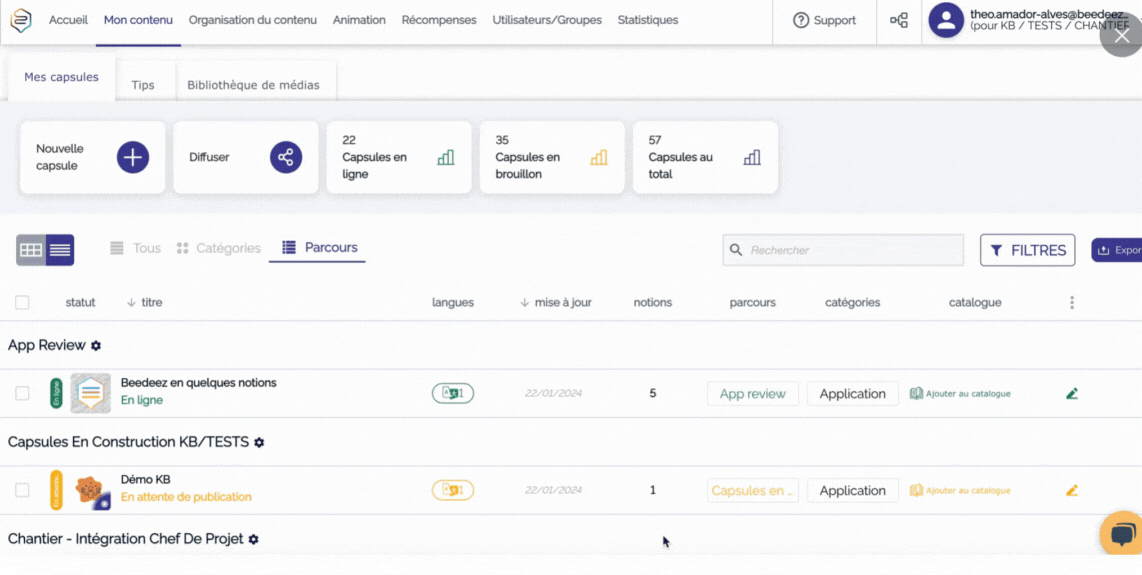This screenshot has width=1142, height=575.
Task: Toggle the select-all checkbox in table header
Action: [x=22, y=303]
